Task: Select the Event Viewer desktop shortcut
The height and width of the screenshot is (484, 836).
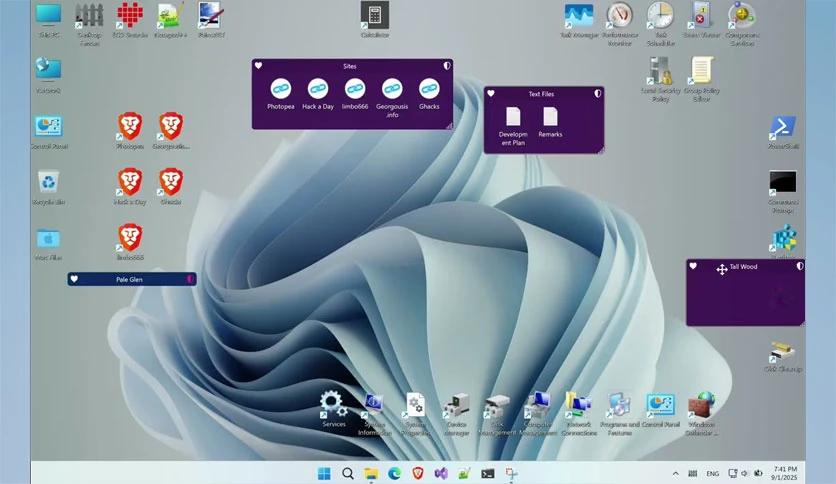Action: pyautogui.click(x=702, y=20)
